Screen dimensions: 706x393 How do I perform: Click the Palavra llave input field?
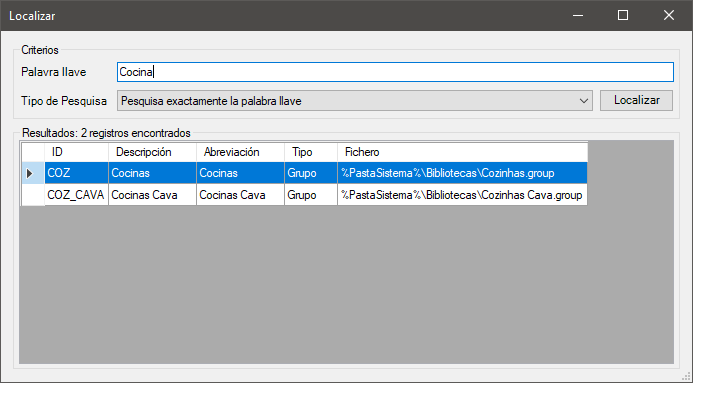[395, 72]
